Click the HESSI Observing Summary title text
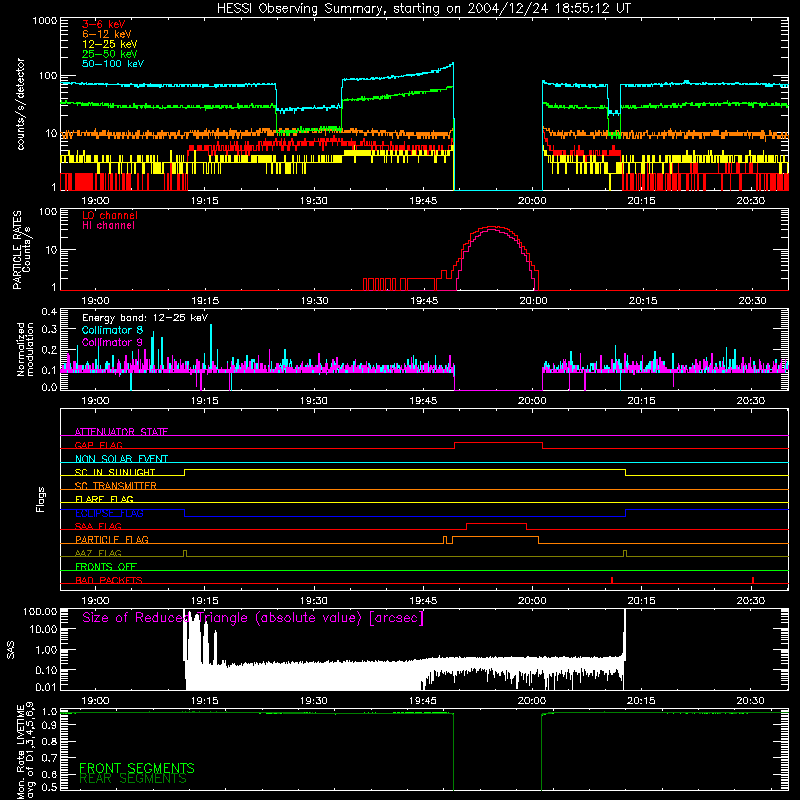Viewport: 800px width, 800px height. click(x=423, y=9)
